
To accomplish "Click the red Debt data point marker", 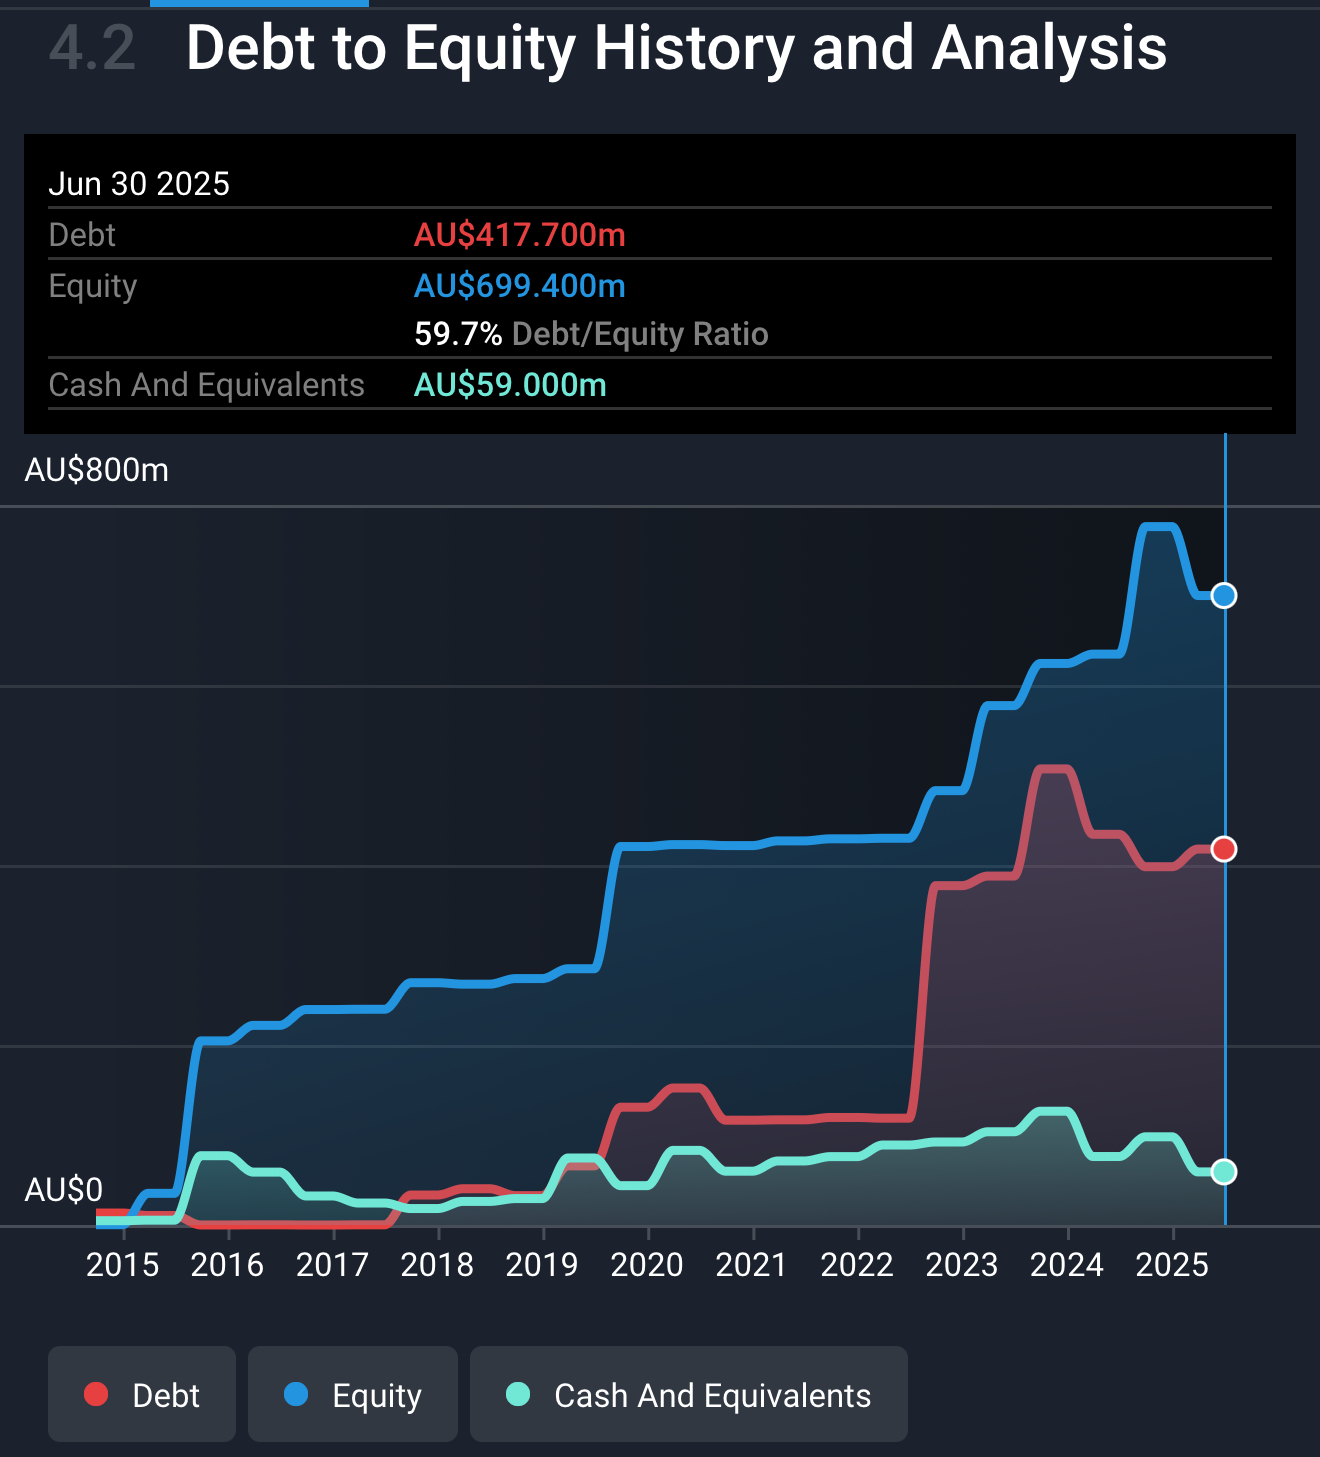I will click(1224, 849).
